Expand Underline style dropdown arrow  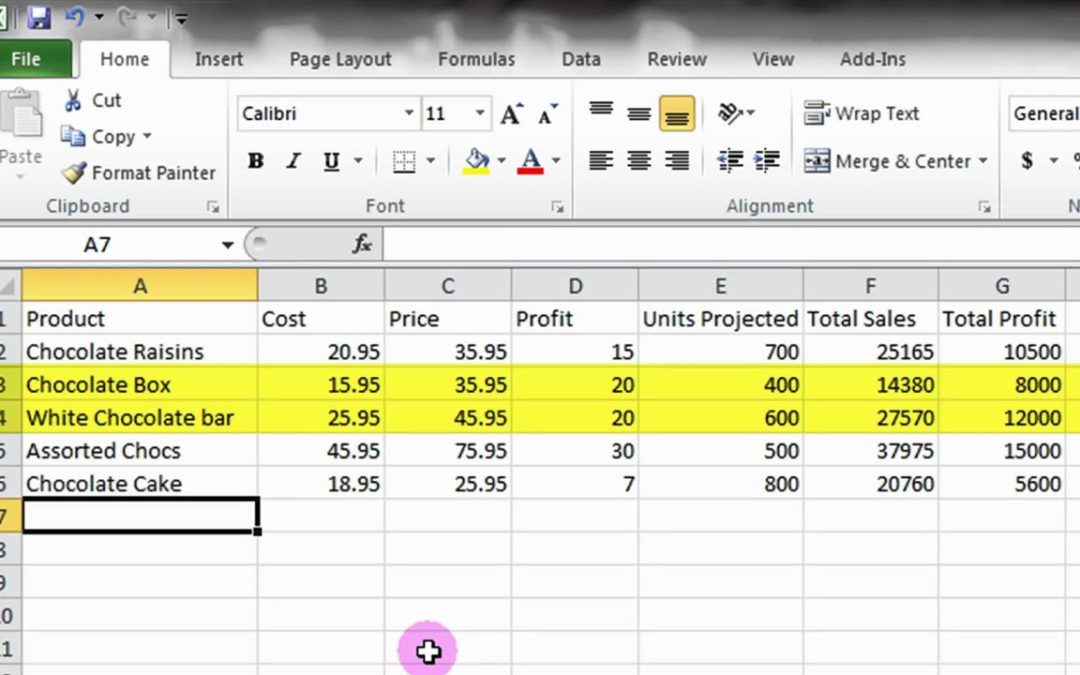(358, 161)
